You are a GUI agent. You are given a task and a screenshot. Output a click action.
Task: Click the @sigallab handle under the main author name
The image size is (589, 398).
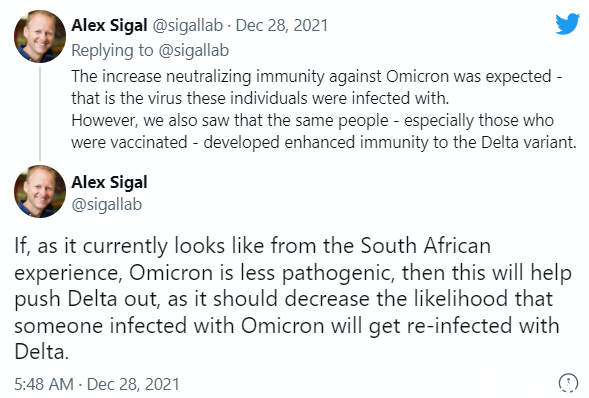click(x=107, y=205)
